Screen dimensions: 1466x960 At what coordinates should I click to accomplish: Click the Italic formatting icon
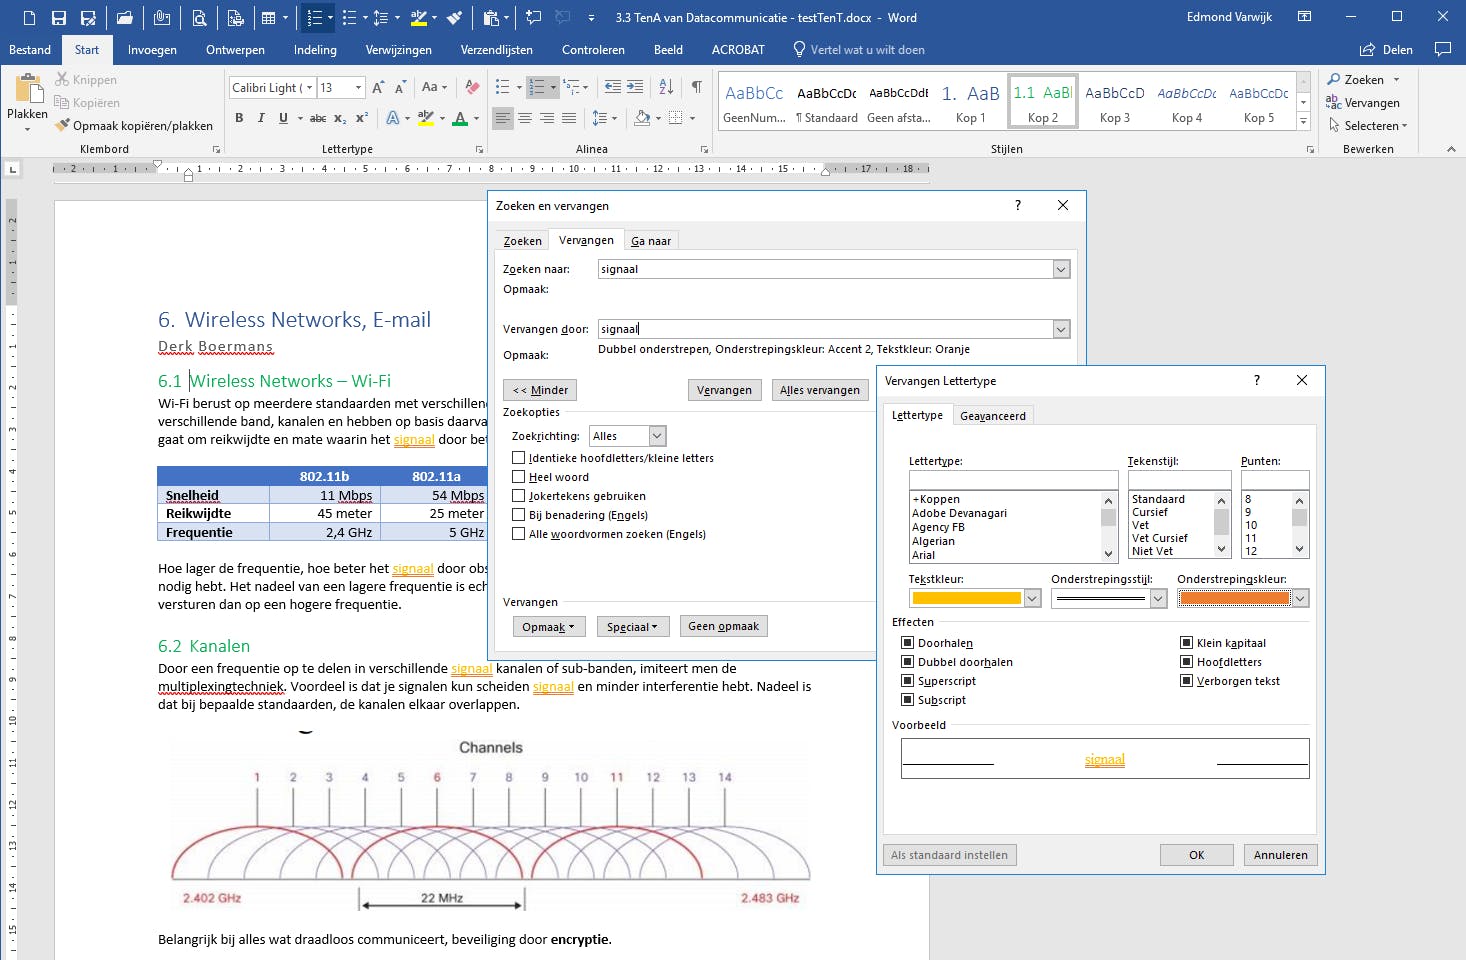261,118
